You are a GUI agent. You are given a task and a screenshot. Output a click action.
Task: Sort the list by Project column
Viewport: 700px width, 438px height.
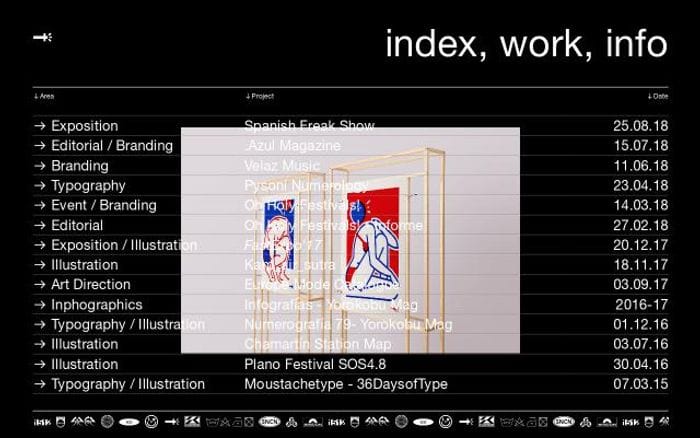coord(260,96)
